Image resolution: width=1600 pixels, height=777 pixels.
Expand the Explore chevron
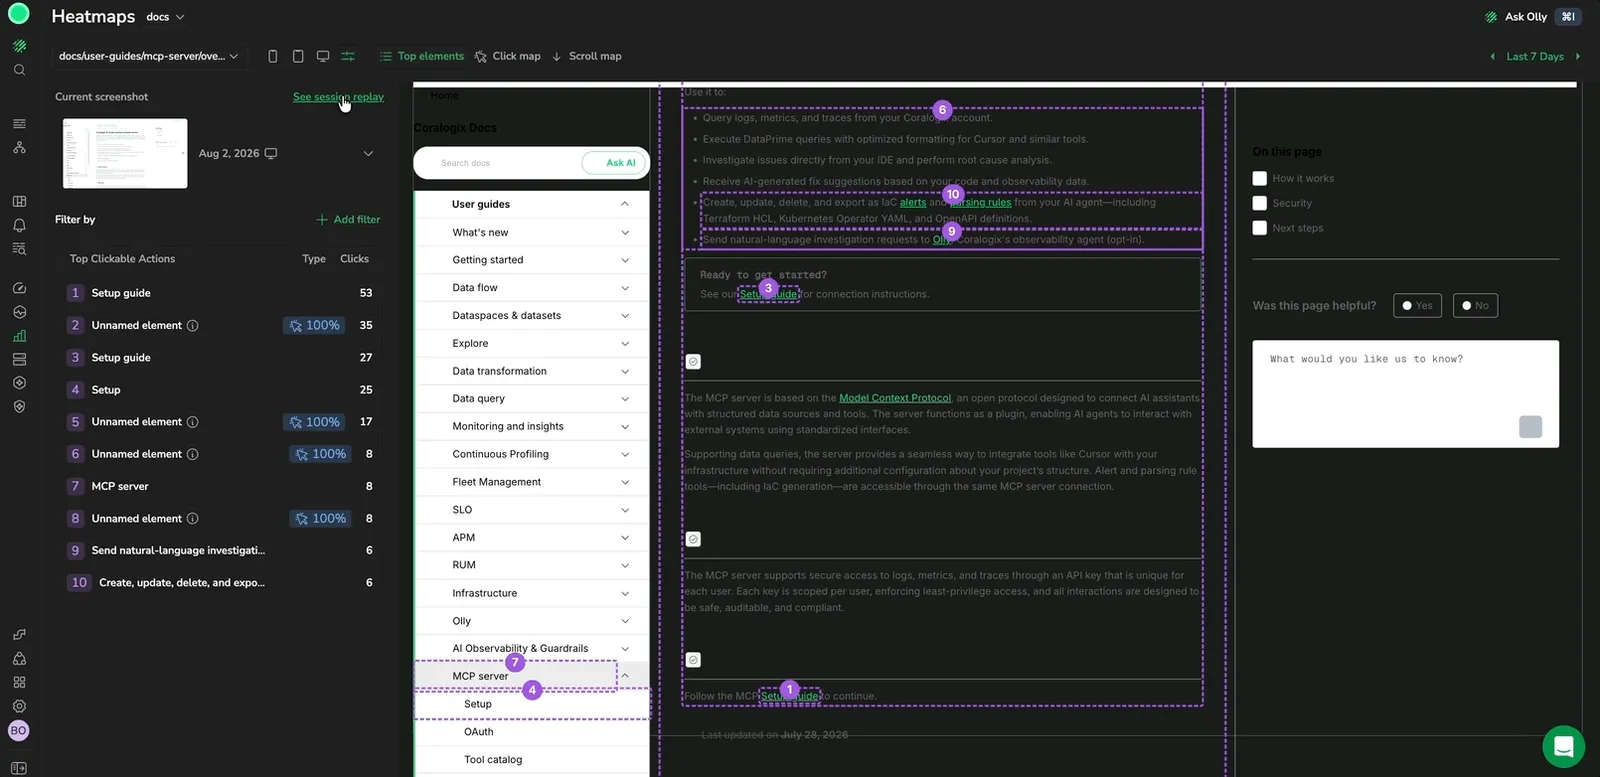[625, 343]
